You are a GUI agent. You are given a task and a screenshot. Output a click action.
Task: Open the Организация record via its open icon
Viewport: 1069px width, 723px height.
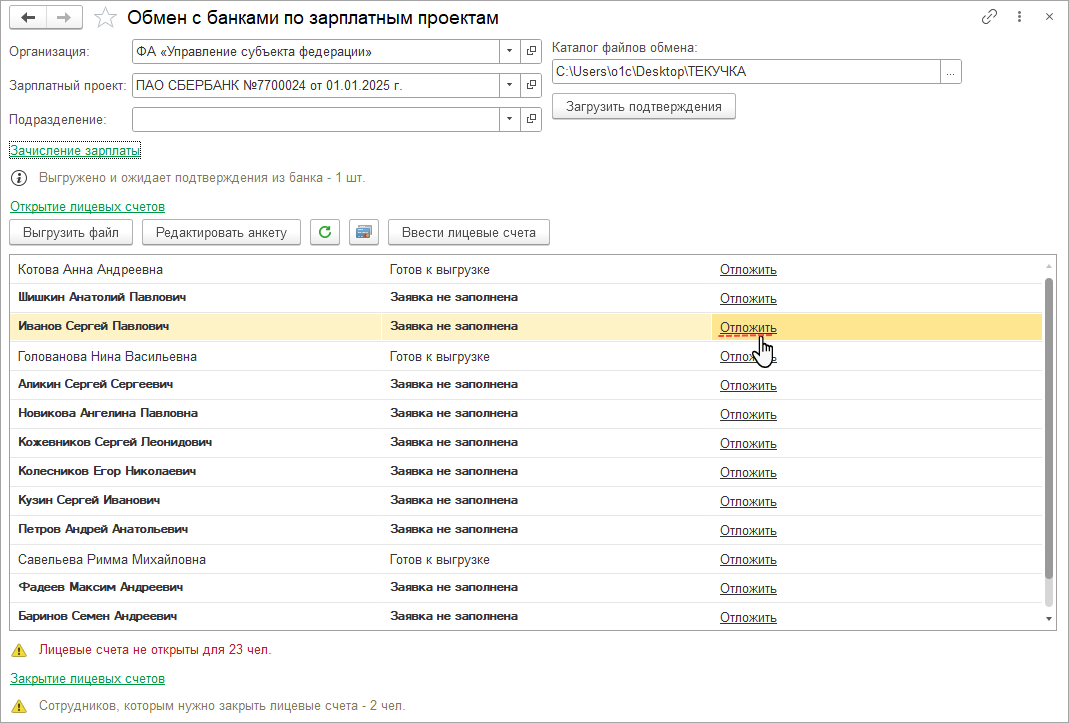point(531,51)
